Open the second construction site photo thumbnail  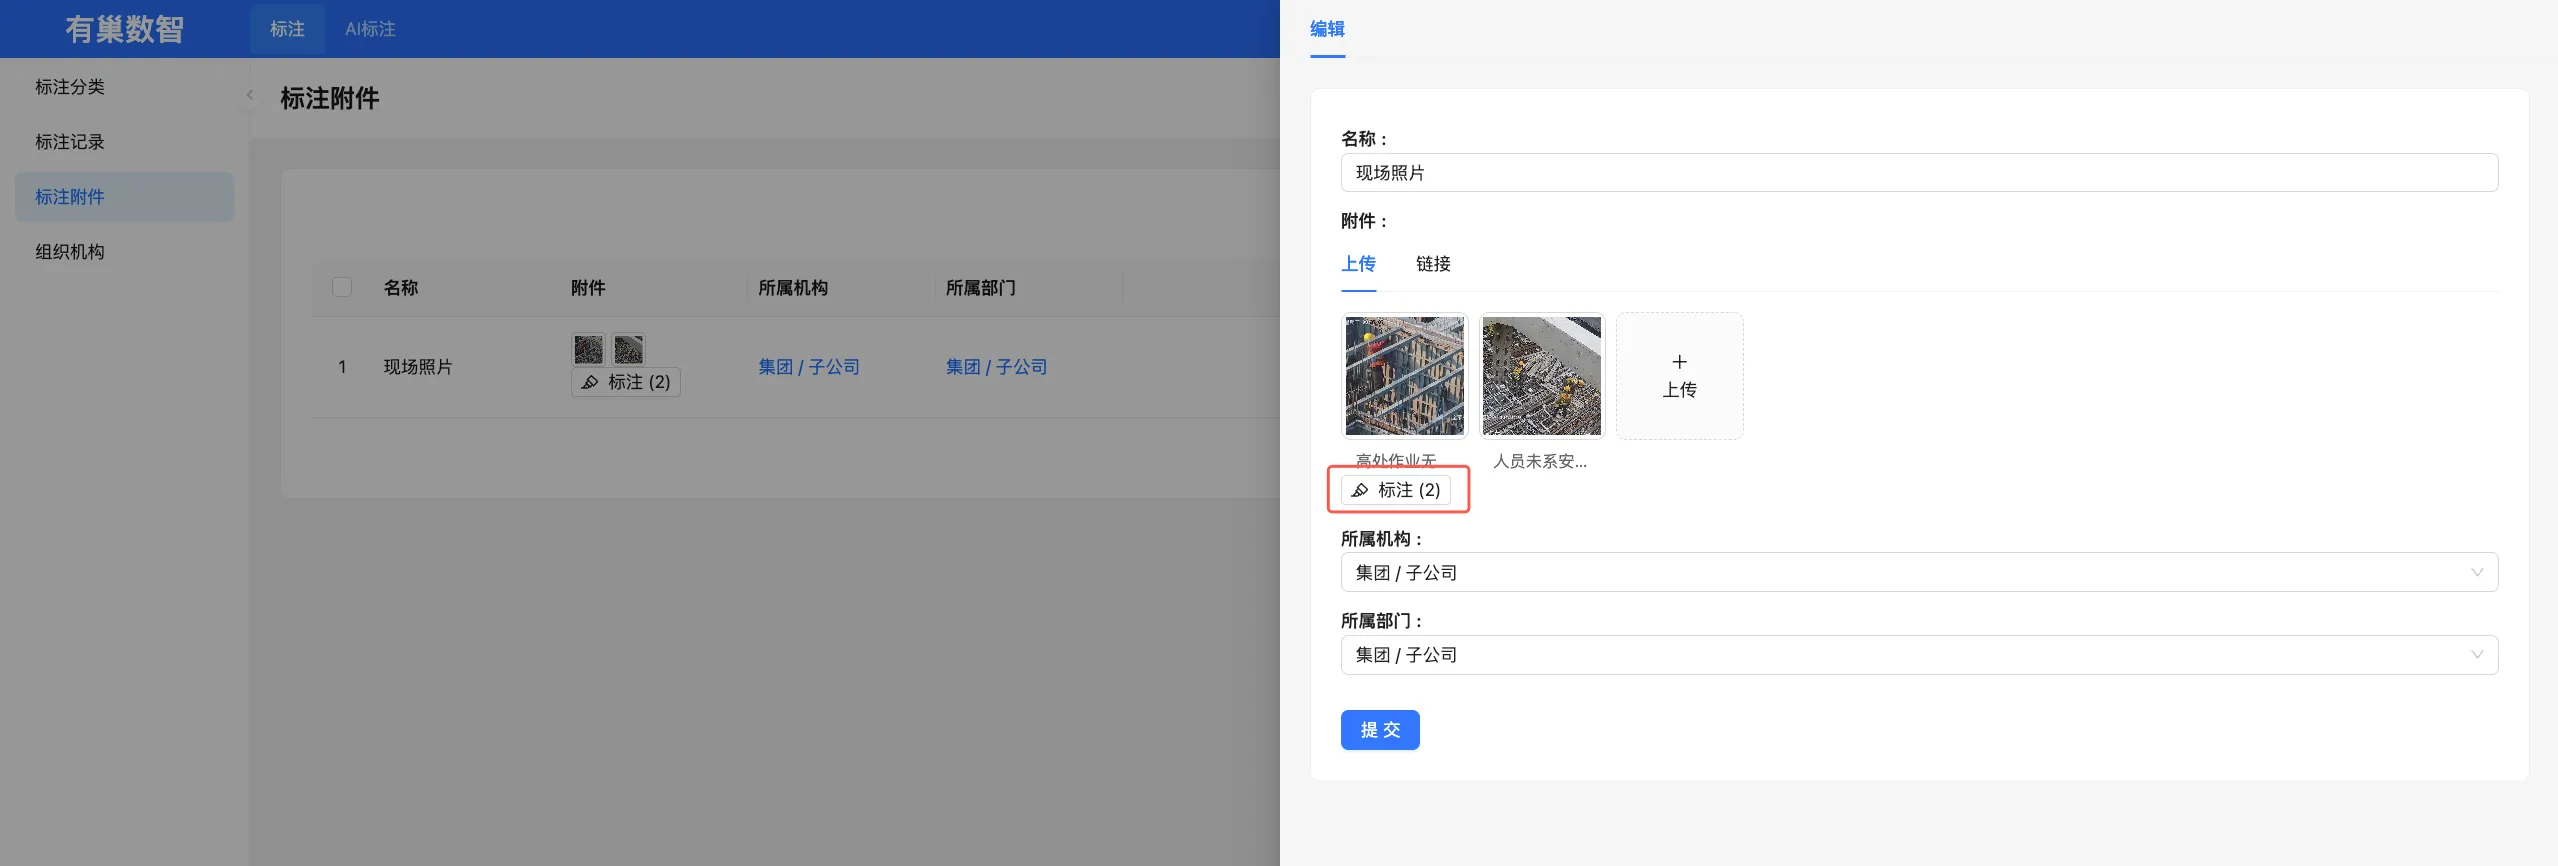click(x=1541, y=376)
